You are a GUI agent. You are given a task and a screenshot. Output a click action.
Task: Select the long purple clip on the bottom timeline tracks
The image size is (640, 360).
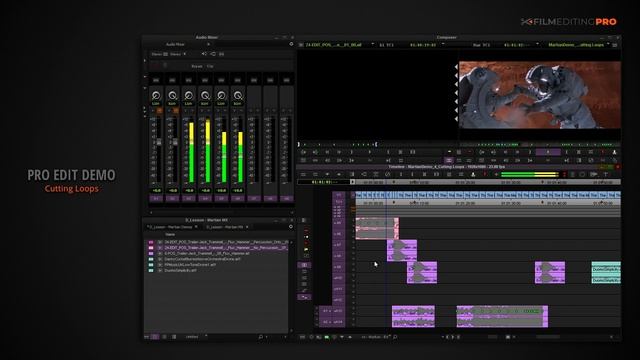tap(502, 316)
